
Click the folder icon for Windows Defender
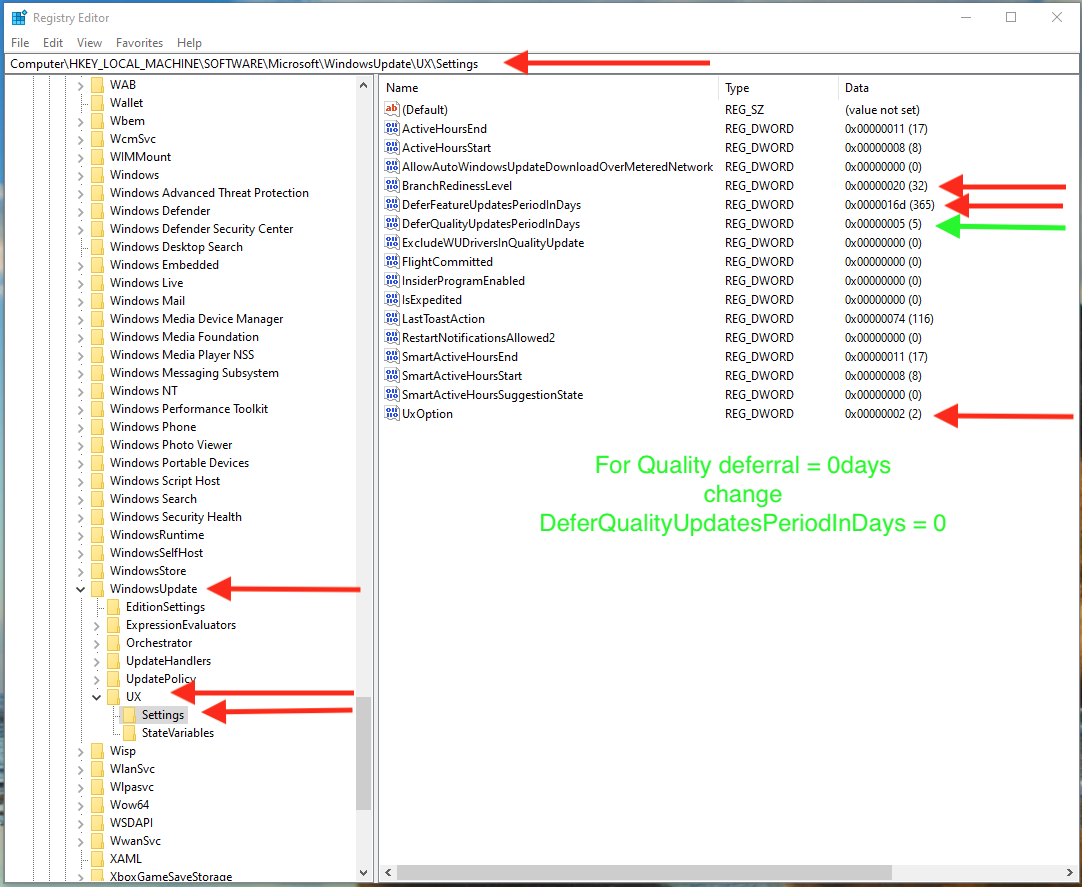(x=97, y=211)
